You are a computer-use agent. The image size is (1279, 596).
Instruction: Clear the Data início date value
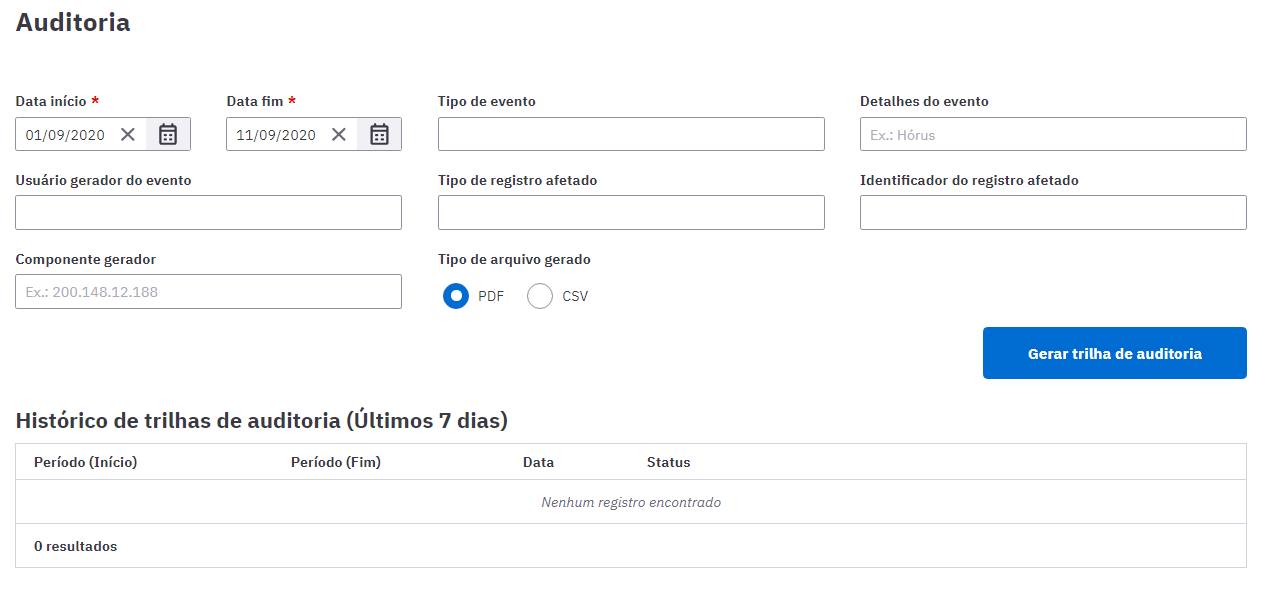(x=128, y=134)
